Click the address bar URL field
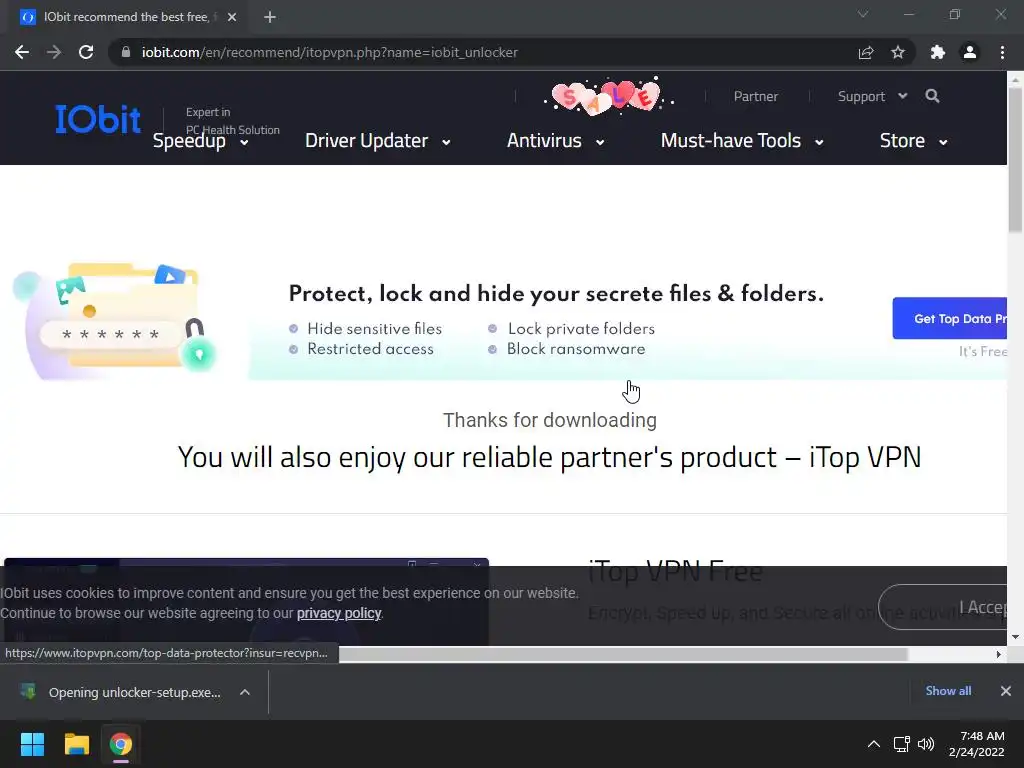 click(330, 52)
